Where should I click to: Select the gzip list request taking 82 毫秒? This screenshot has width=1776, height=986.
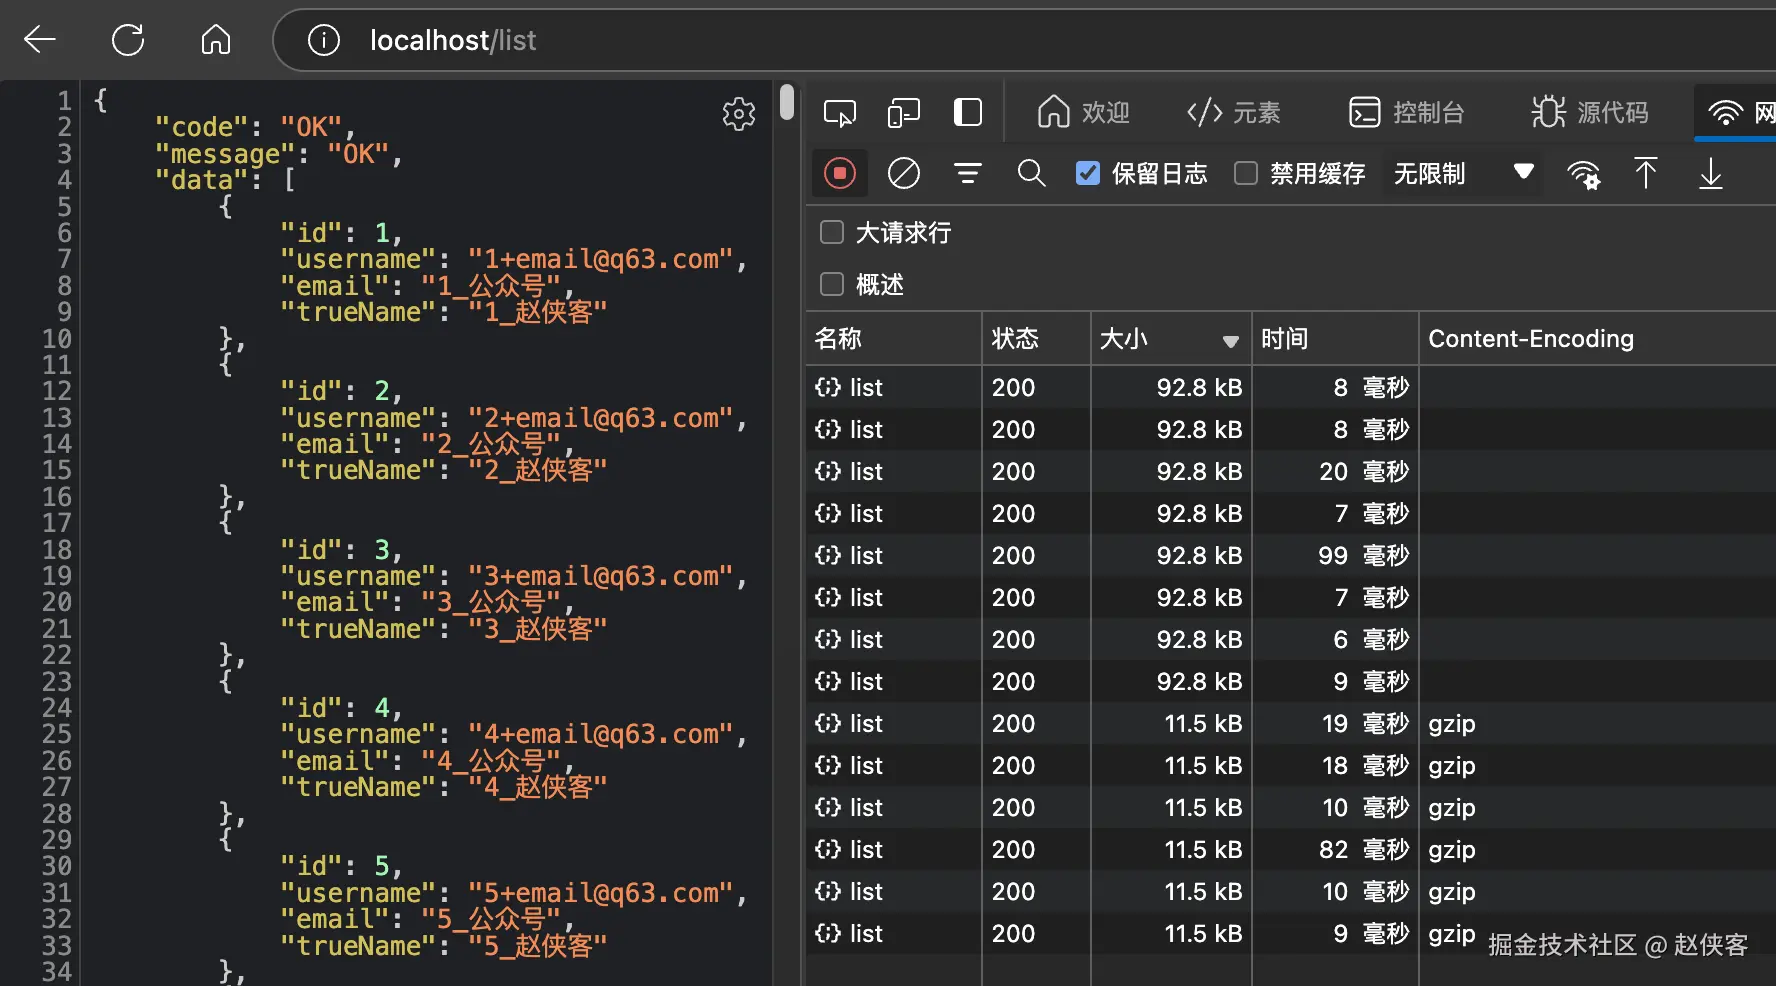click(x=1291, y=849)
